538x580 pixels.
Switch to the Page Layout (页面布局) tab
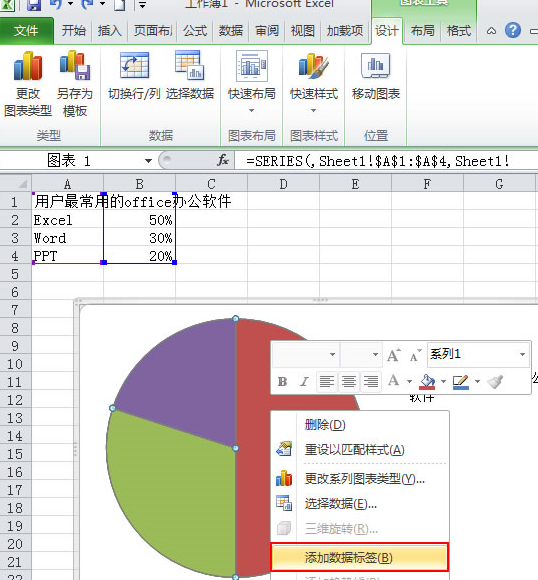pos(152,31)
